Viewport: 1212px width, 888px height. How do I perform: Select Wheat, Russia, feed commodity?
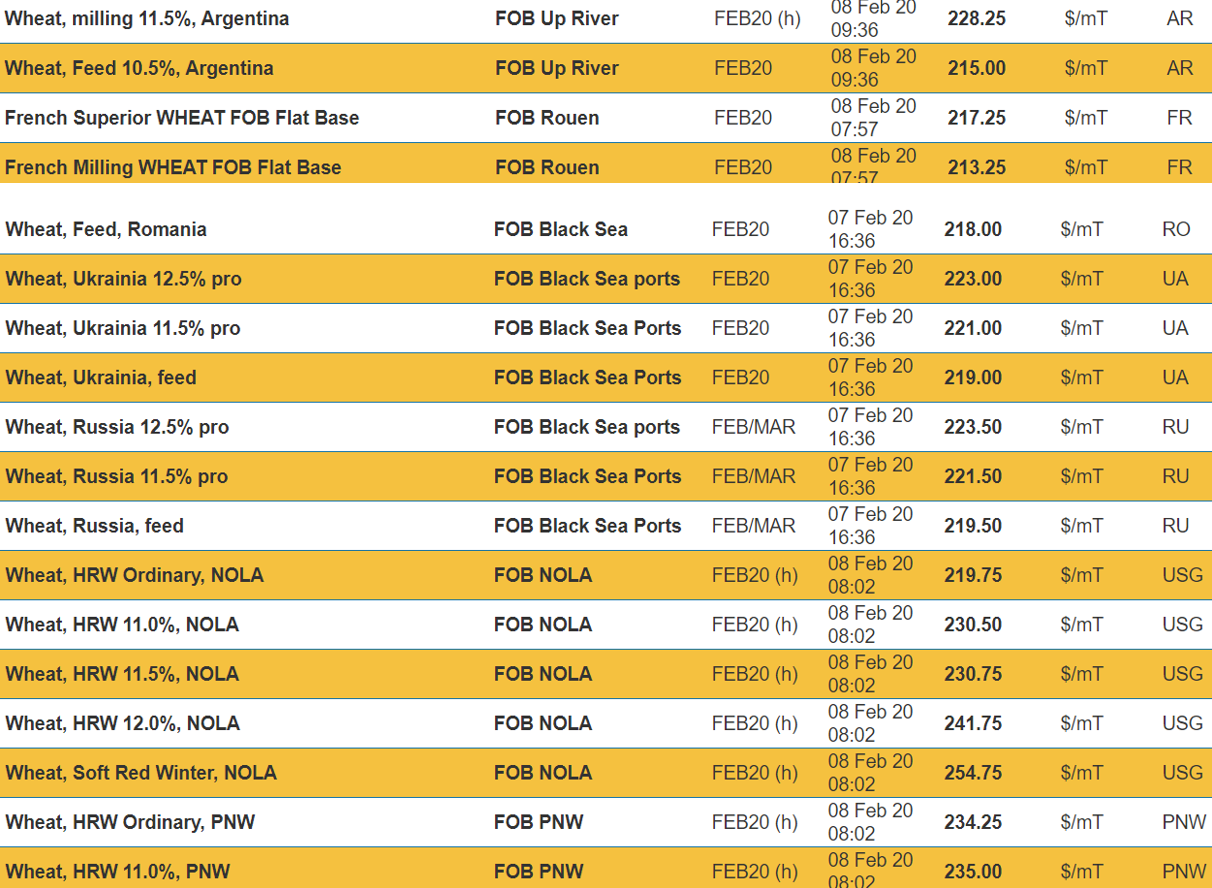tap(95, 526)
